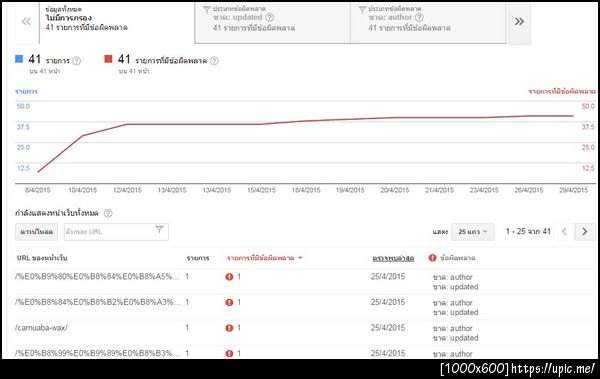The image size is (600, 379).
Task: Click 15/4/2015 date on chart axis
Action: pos(261,190)
